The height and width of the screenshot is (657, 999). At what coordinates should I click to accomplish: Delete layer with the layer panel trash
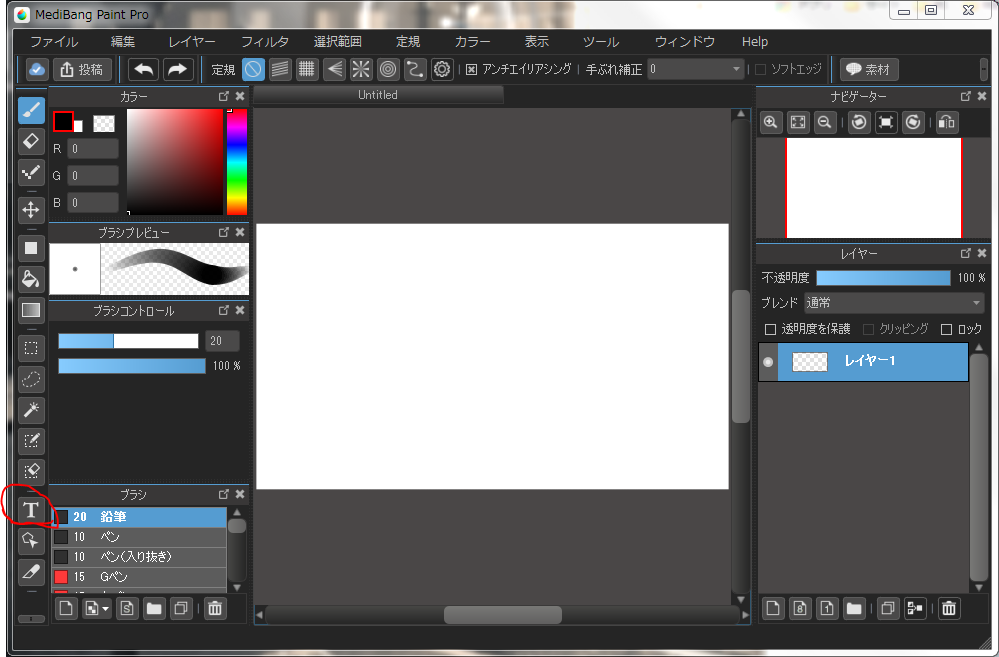tap(949, 609)
